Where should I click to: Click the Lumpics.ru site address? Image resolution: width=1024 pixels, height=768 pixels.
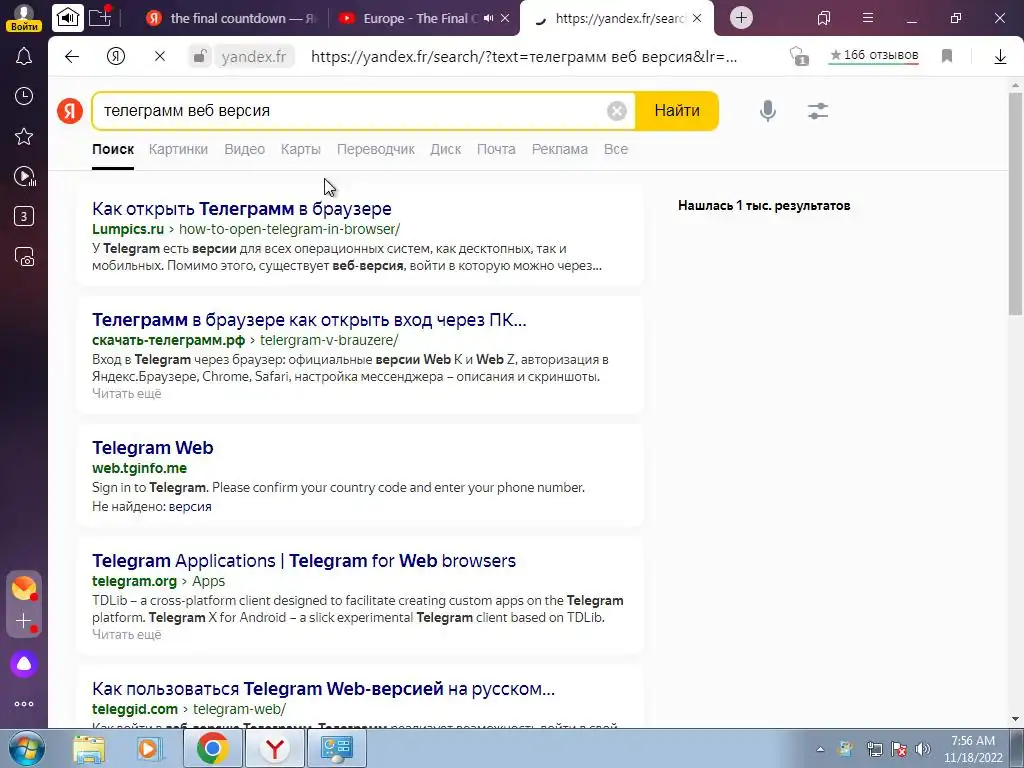[x=128, y=229]
